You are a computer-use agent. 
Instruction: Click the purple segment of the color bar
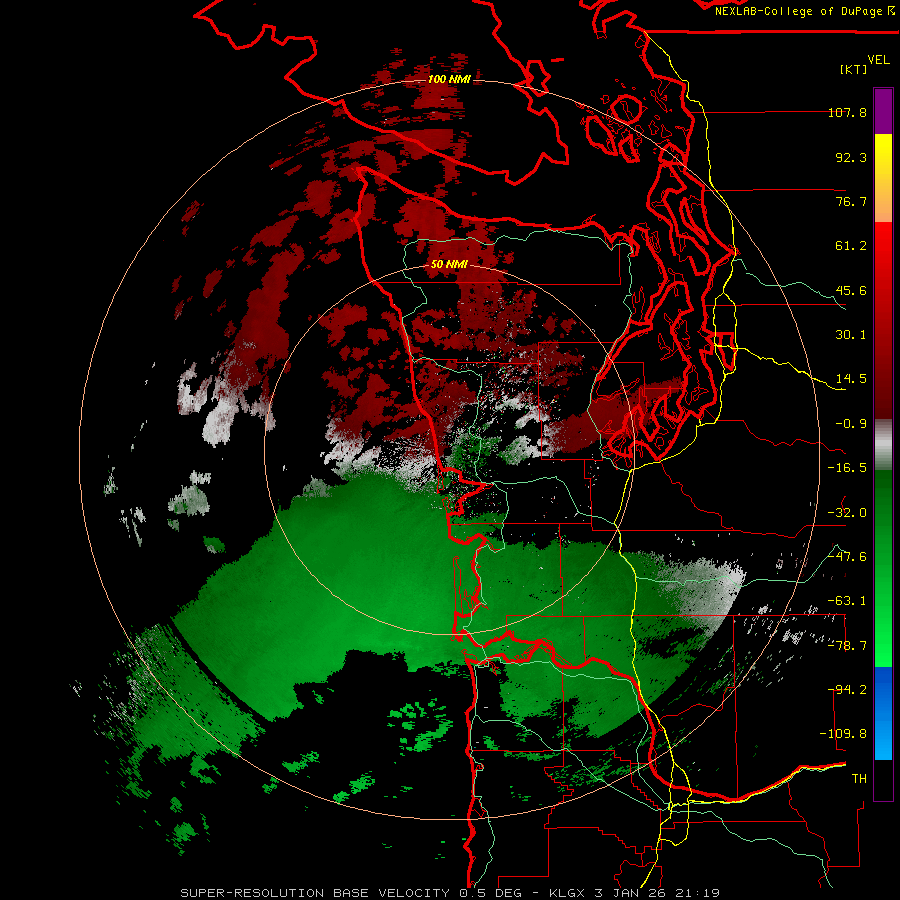click(x=883, y=111)
